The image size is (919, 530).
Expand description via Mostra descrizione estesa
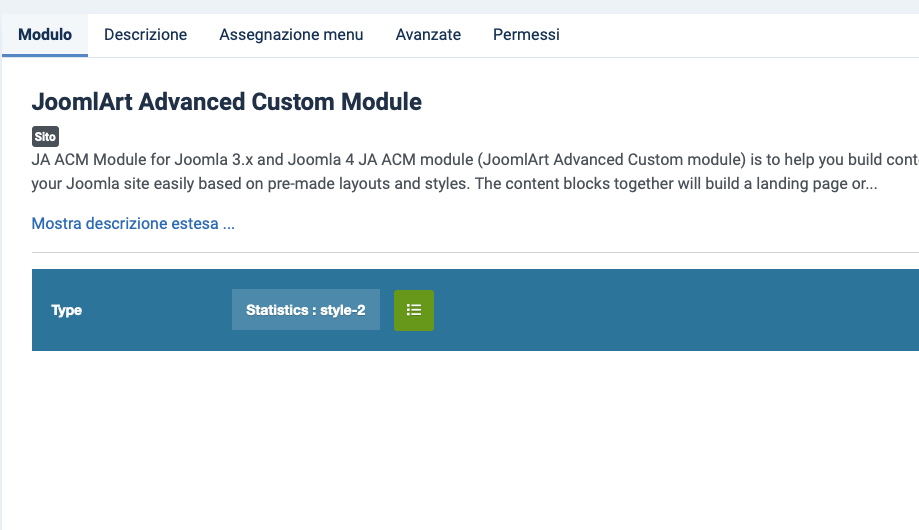tap(133, 224)
